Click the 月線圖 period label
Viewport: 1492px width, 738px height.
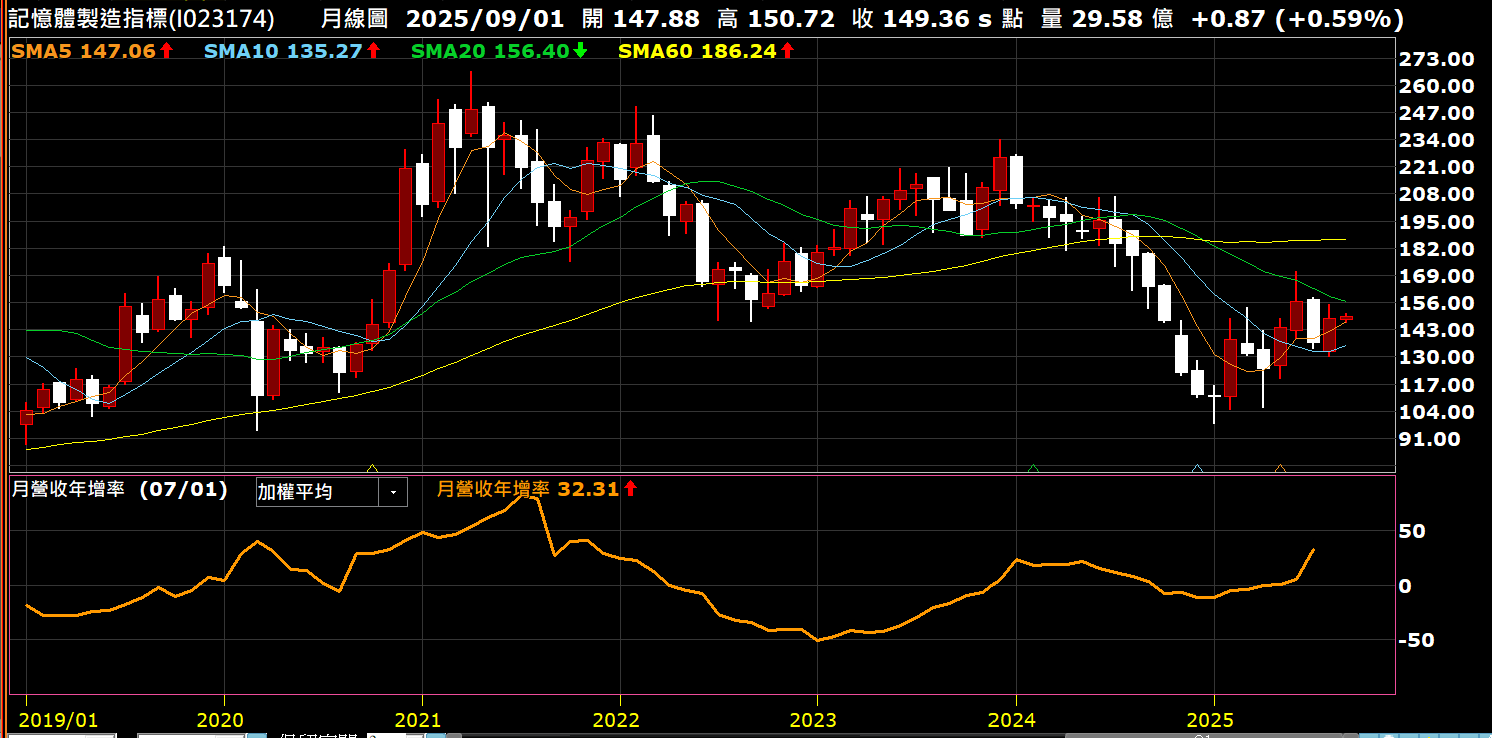point(357,18)
